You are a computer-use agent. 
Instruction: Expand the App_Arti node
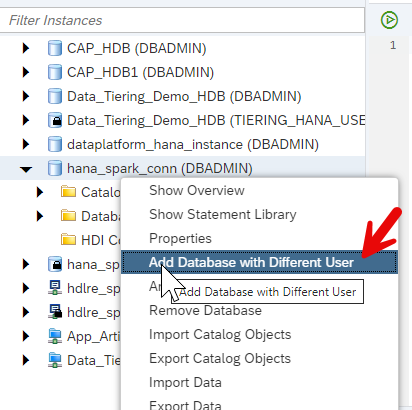[x=26, y=336]
